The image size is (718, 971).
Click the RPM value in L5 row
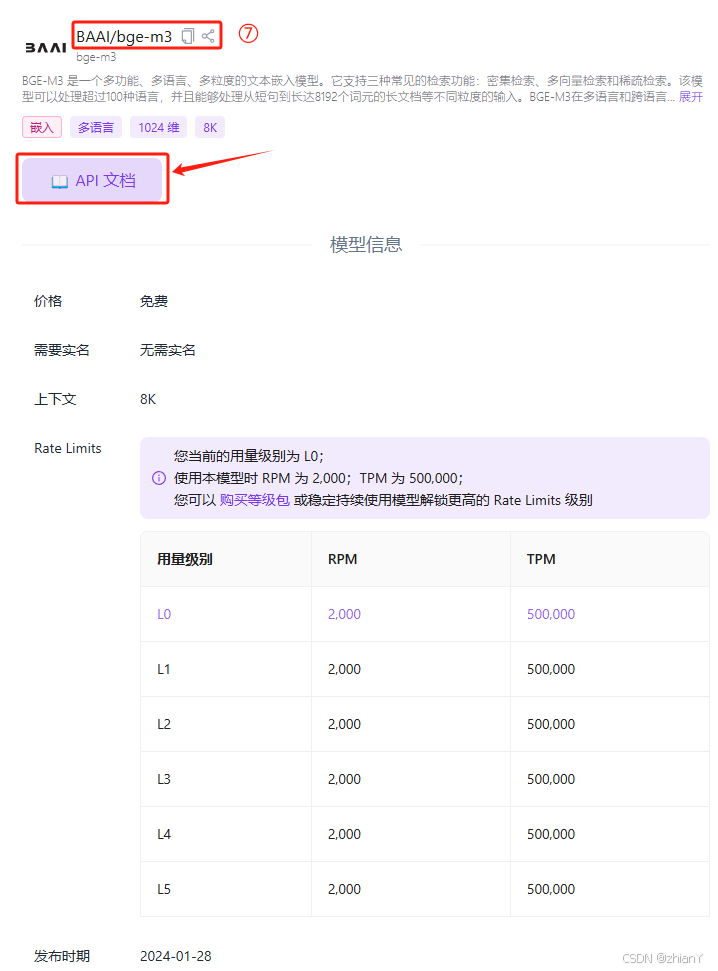pos(344,889)
